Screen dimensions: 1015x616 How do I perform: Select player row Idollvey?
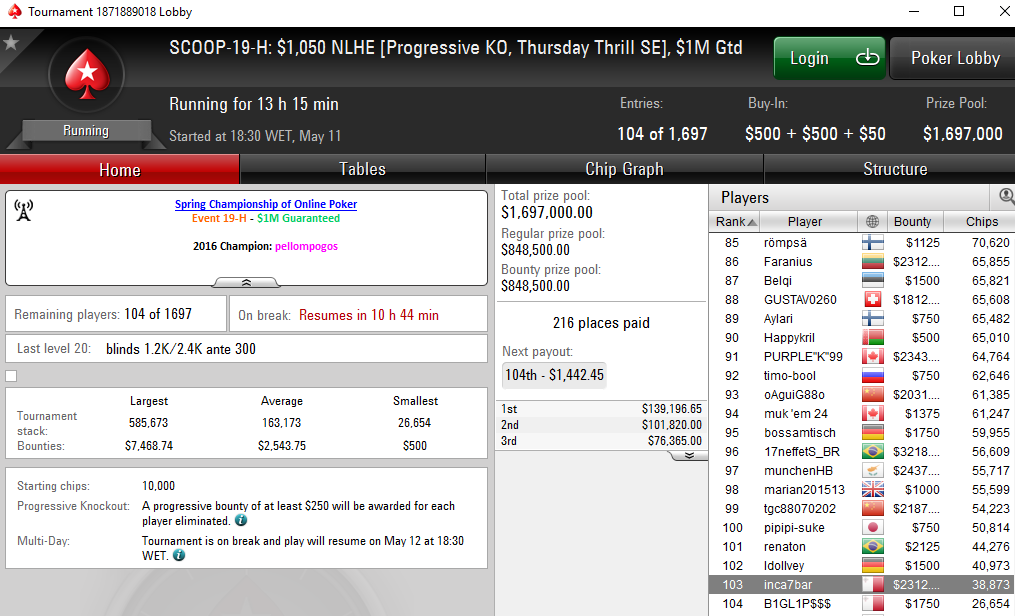coord(862,566)
